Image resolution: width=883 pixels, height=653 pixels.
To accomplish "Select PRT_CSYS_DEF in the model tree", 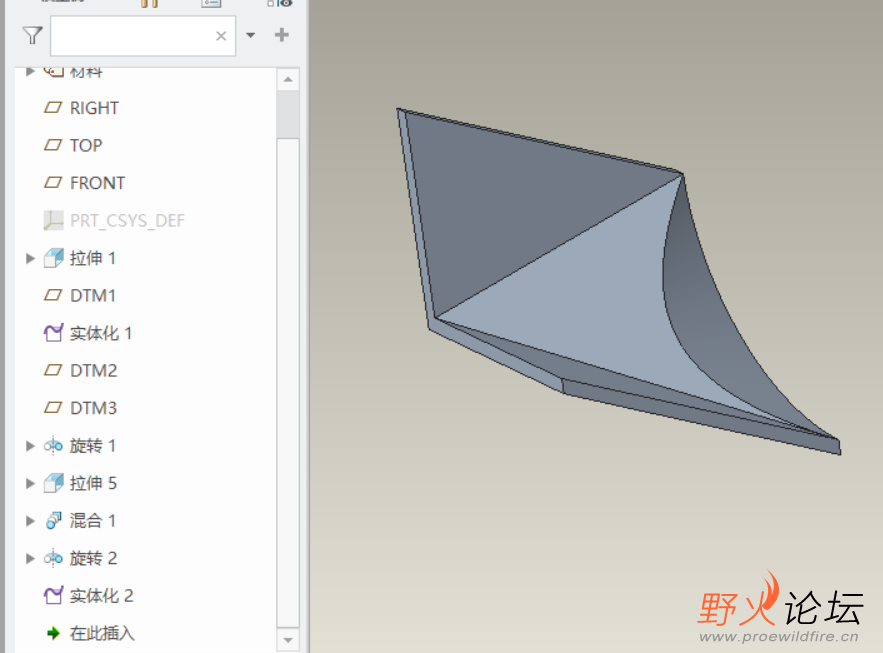I will coord(127,221).
